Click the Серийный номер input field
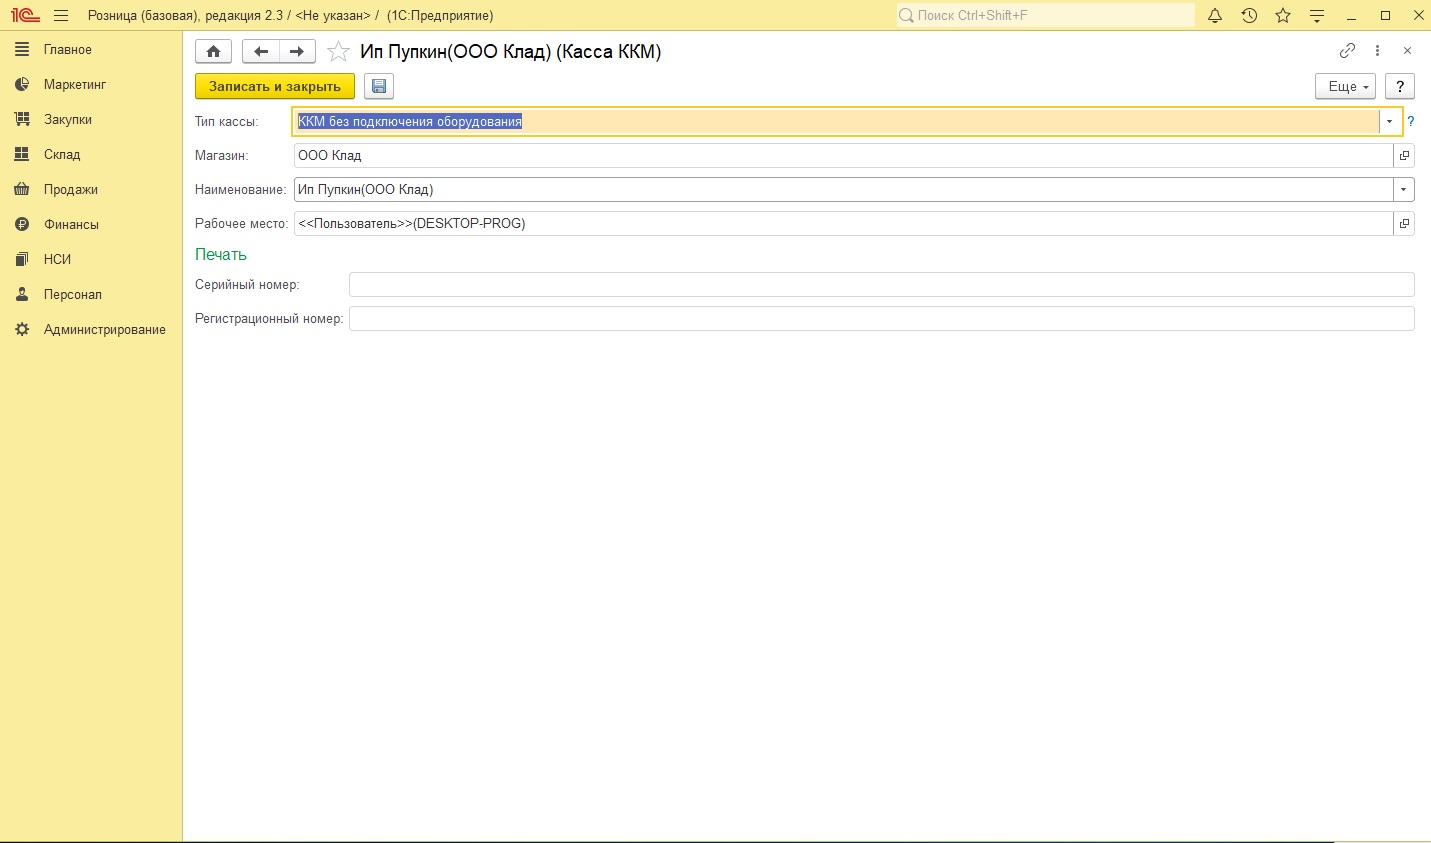Viewport: 1431px width, 843px height. click(x=881, y=284)
